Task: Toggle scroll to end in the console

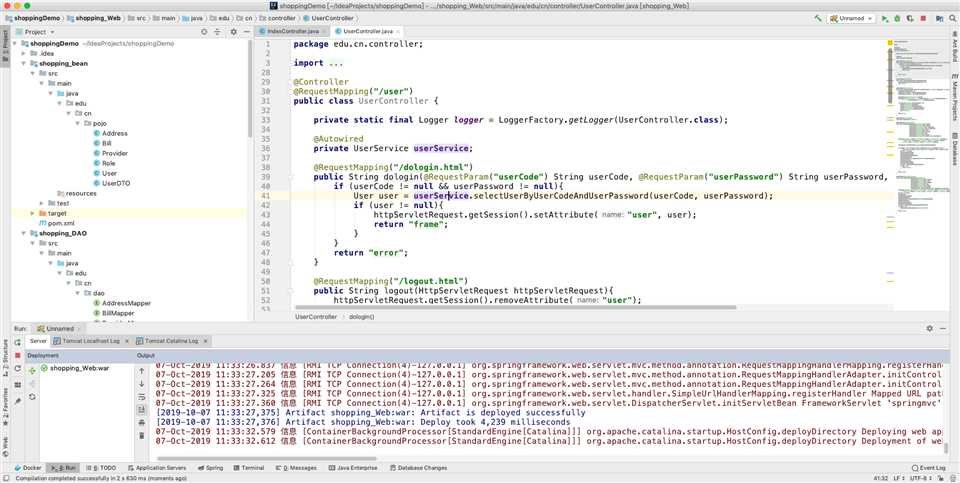Action: (x=142, y=410)
